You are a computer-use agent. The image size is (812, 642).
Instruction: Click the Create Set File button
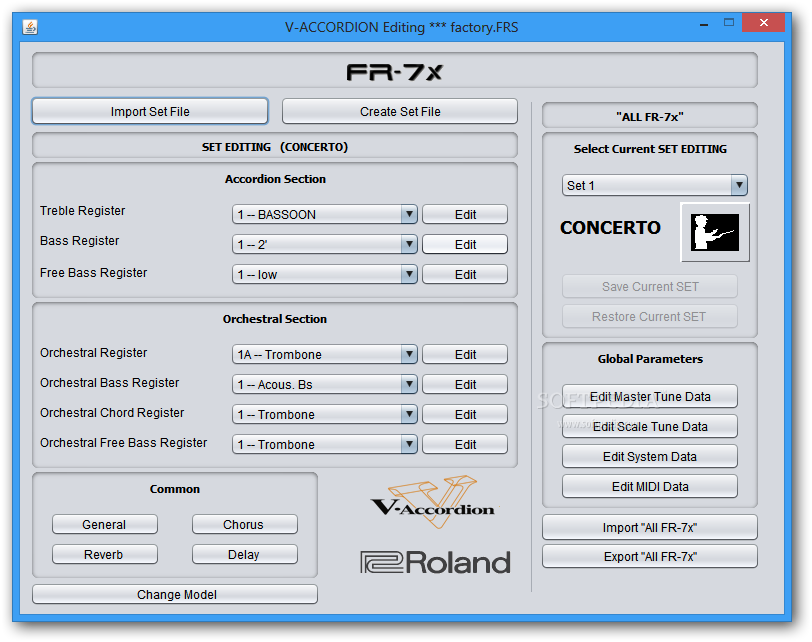(400, 111)
